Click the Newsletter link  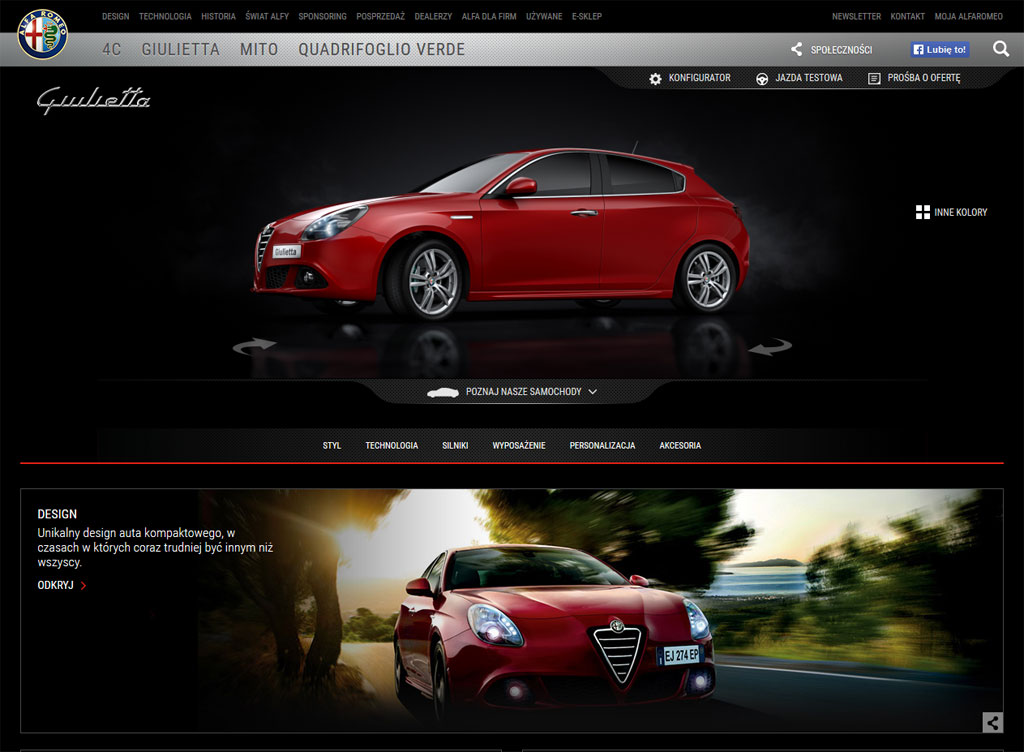(x=857, y=16)
